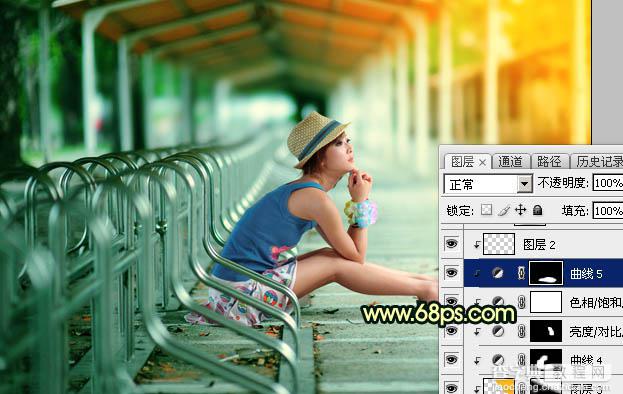The height and width of the screenshot is (394, 623).
Task: Click the 填充 value field
Action: (x=608, y=211)
